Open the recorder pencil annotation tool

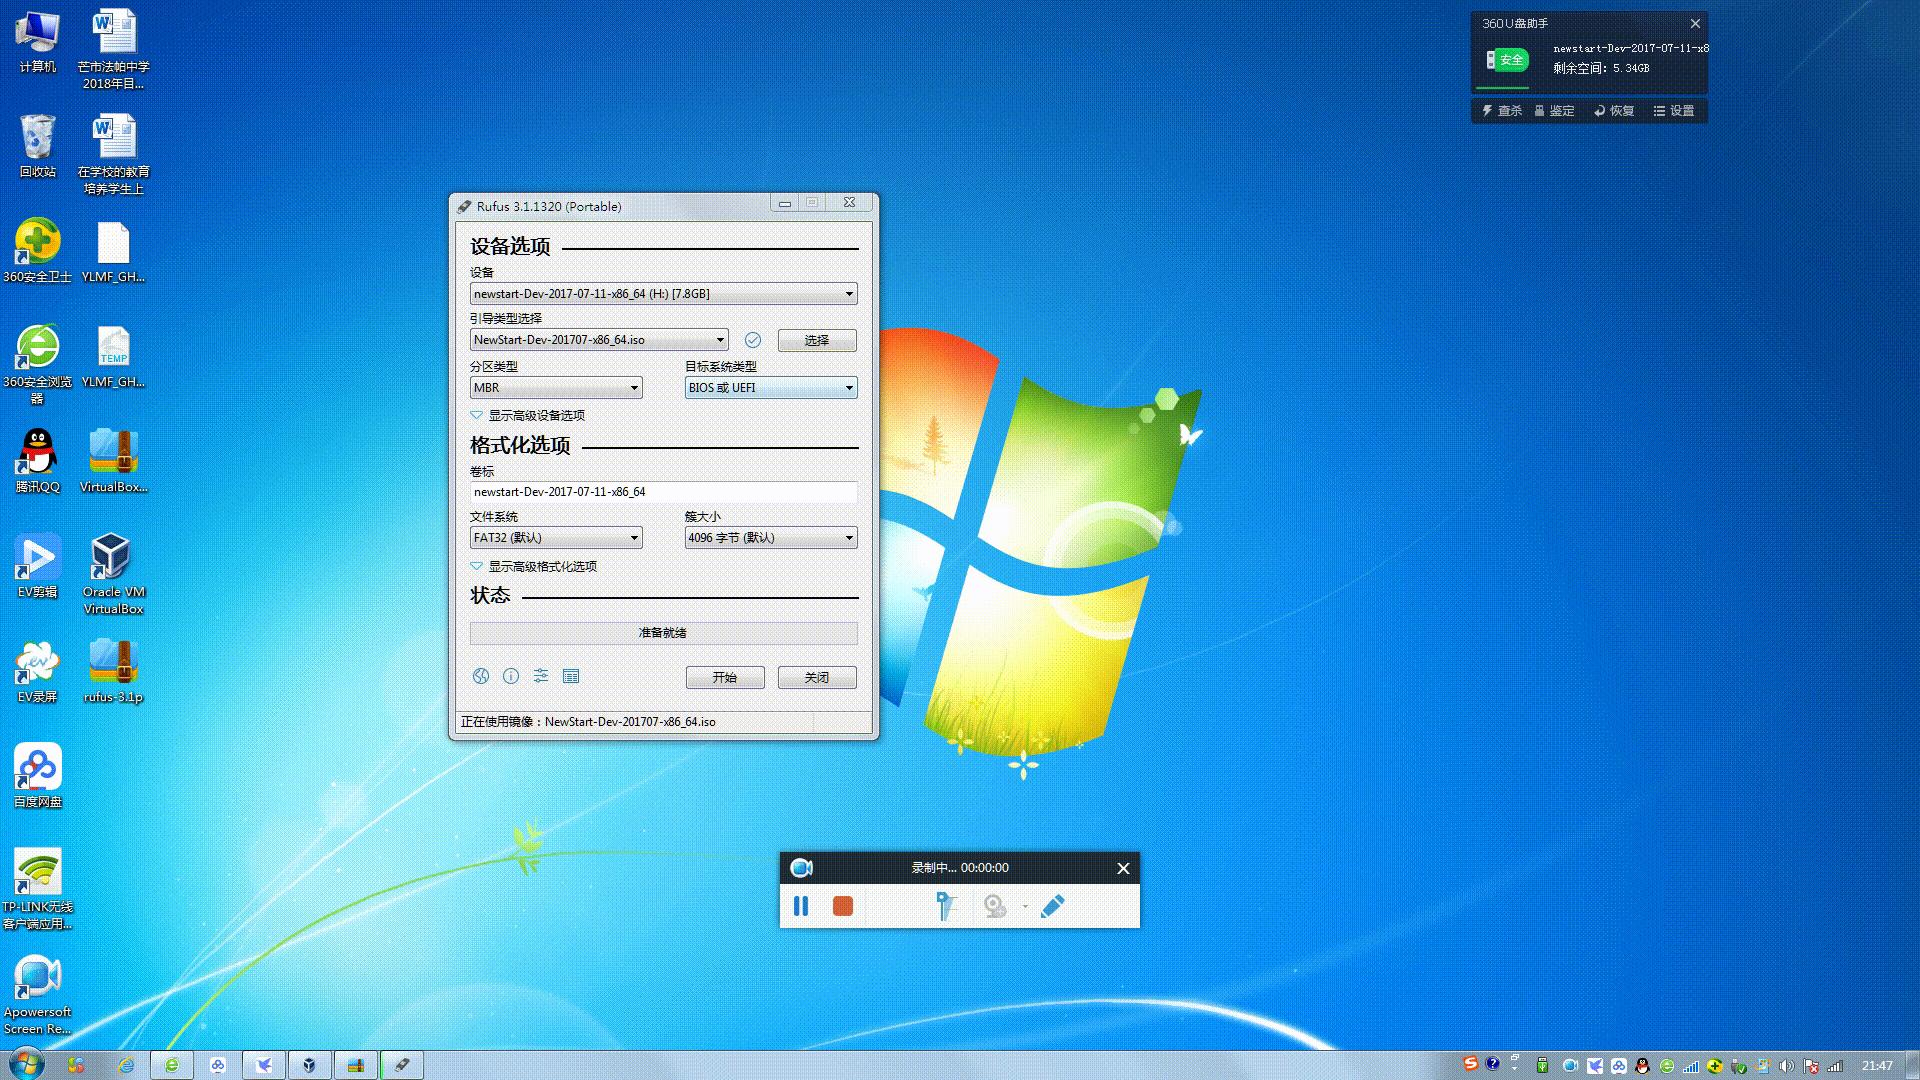tap(1052, 906)
